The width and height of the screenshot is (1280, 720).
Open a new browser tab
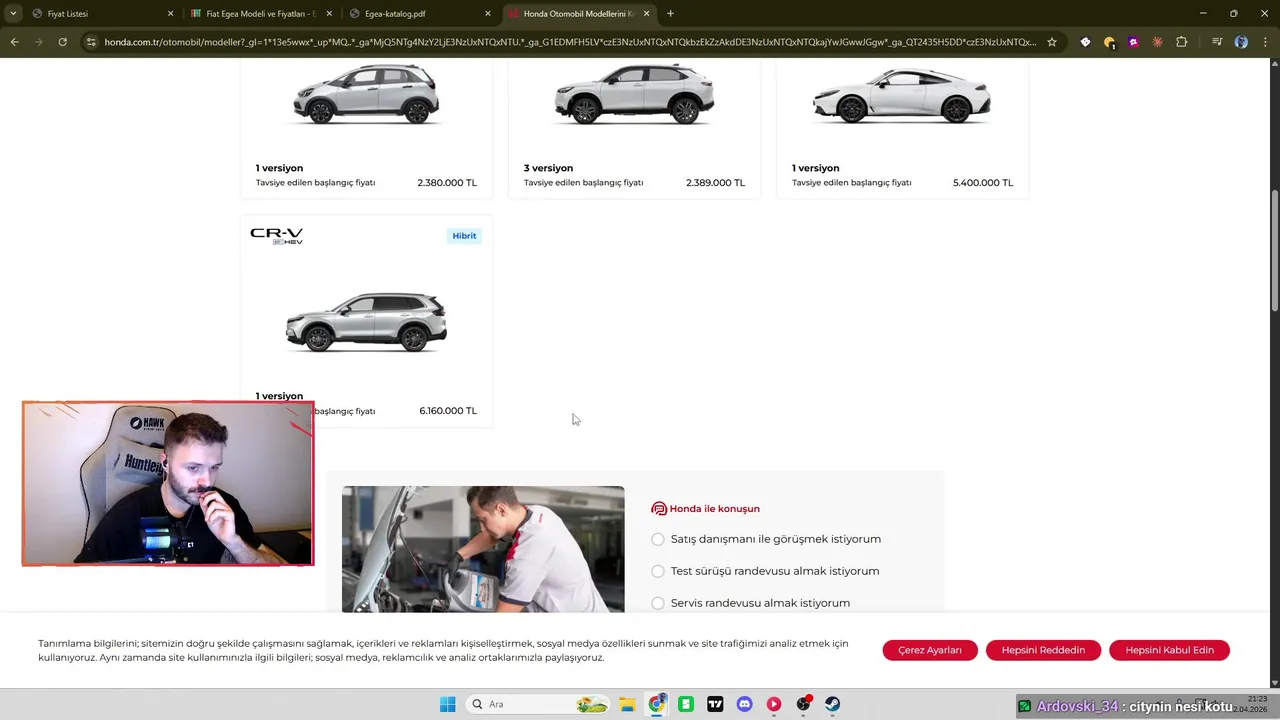[670, 14]
